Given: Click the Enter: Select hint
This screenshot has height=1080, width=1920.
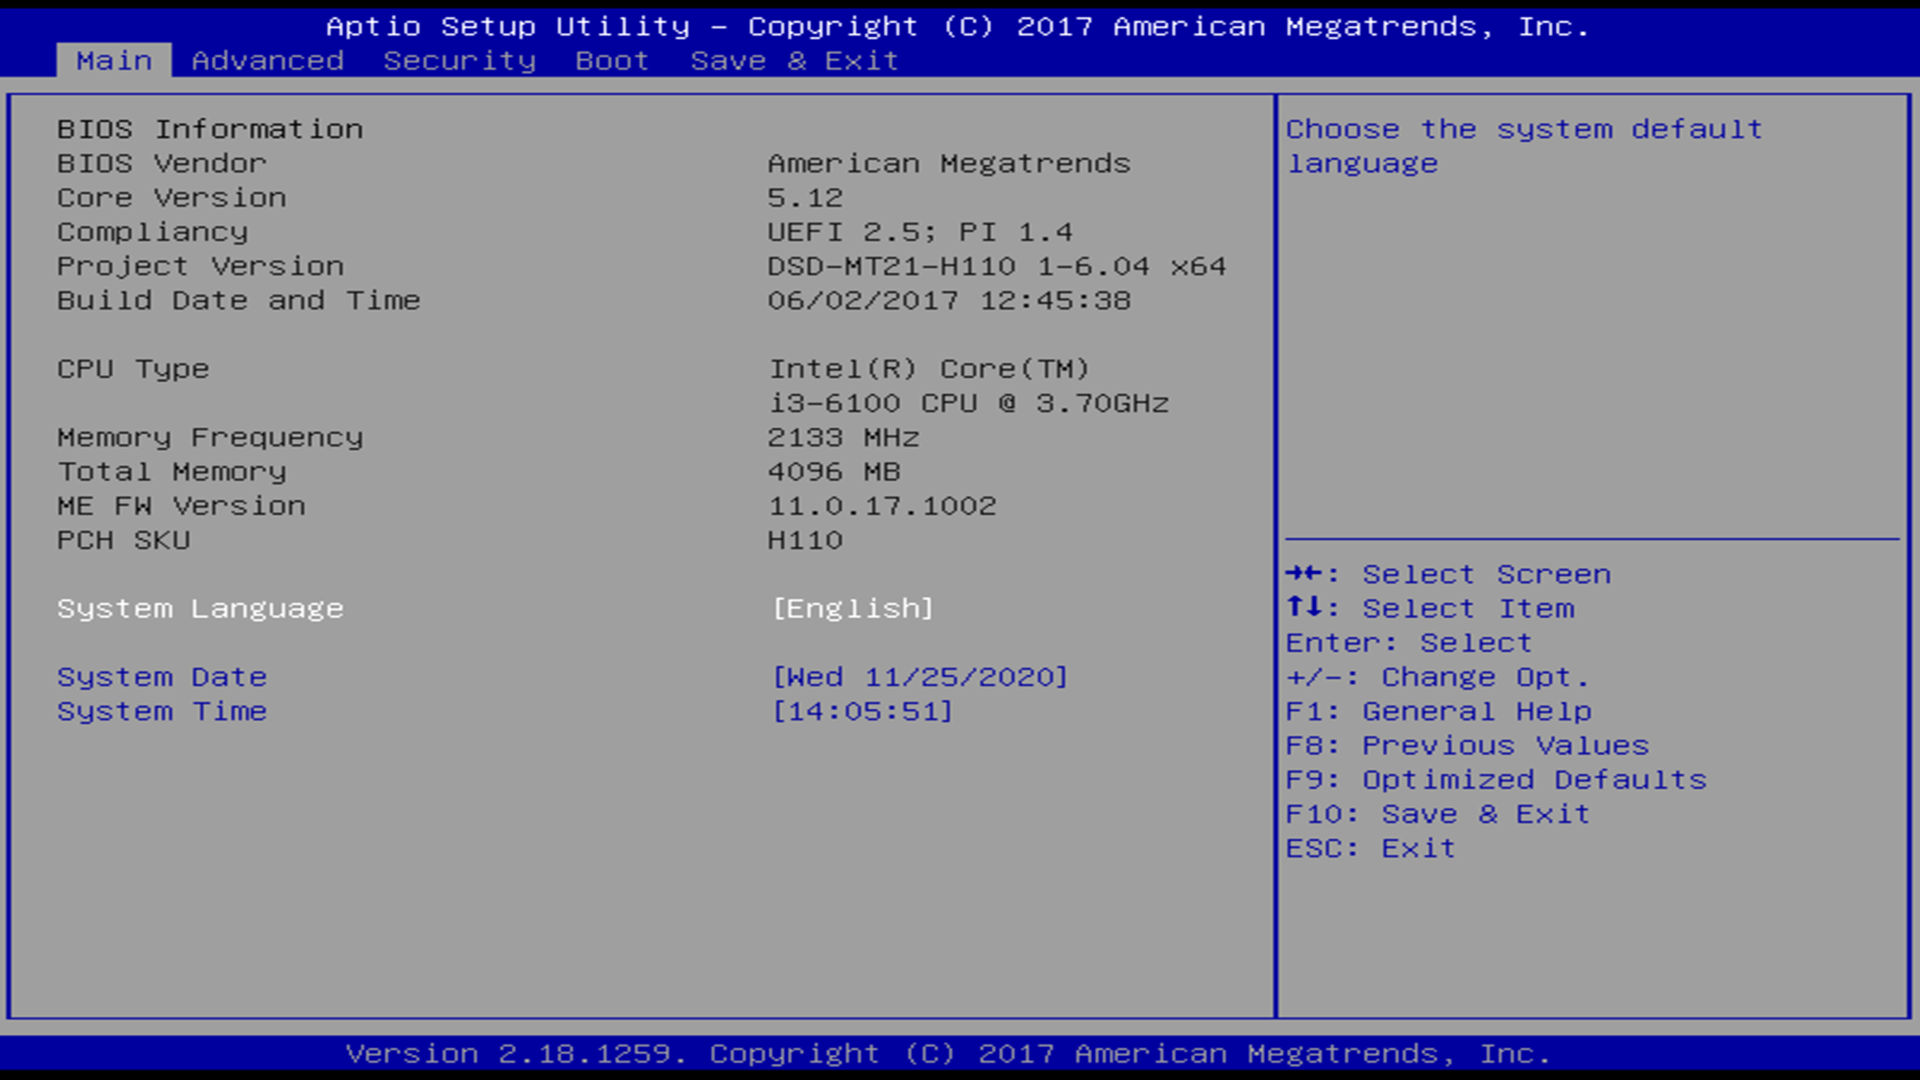Looking at the screenshot, I should pos(1409,643).
